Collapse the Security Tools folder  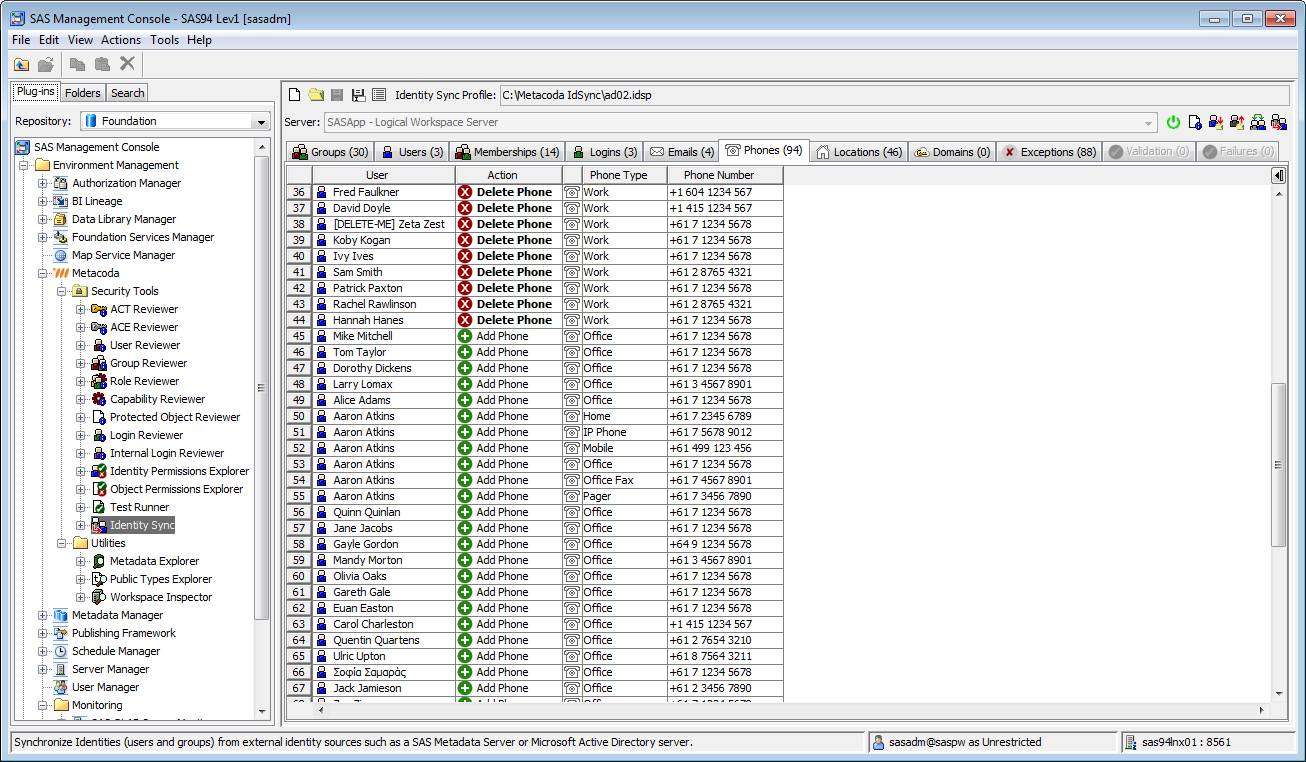click(61, 291)
